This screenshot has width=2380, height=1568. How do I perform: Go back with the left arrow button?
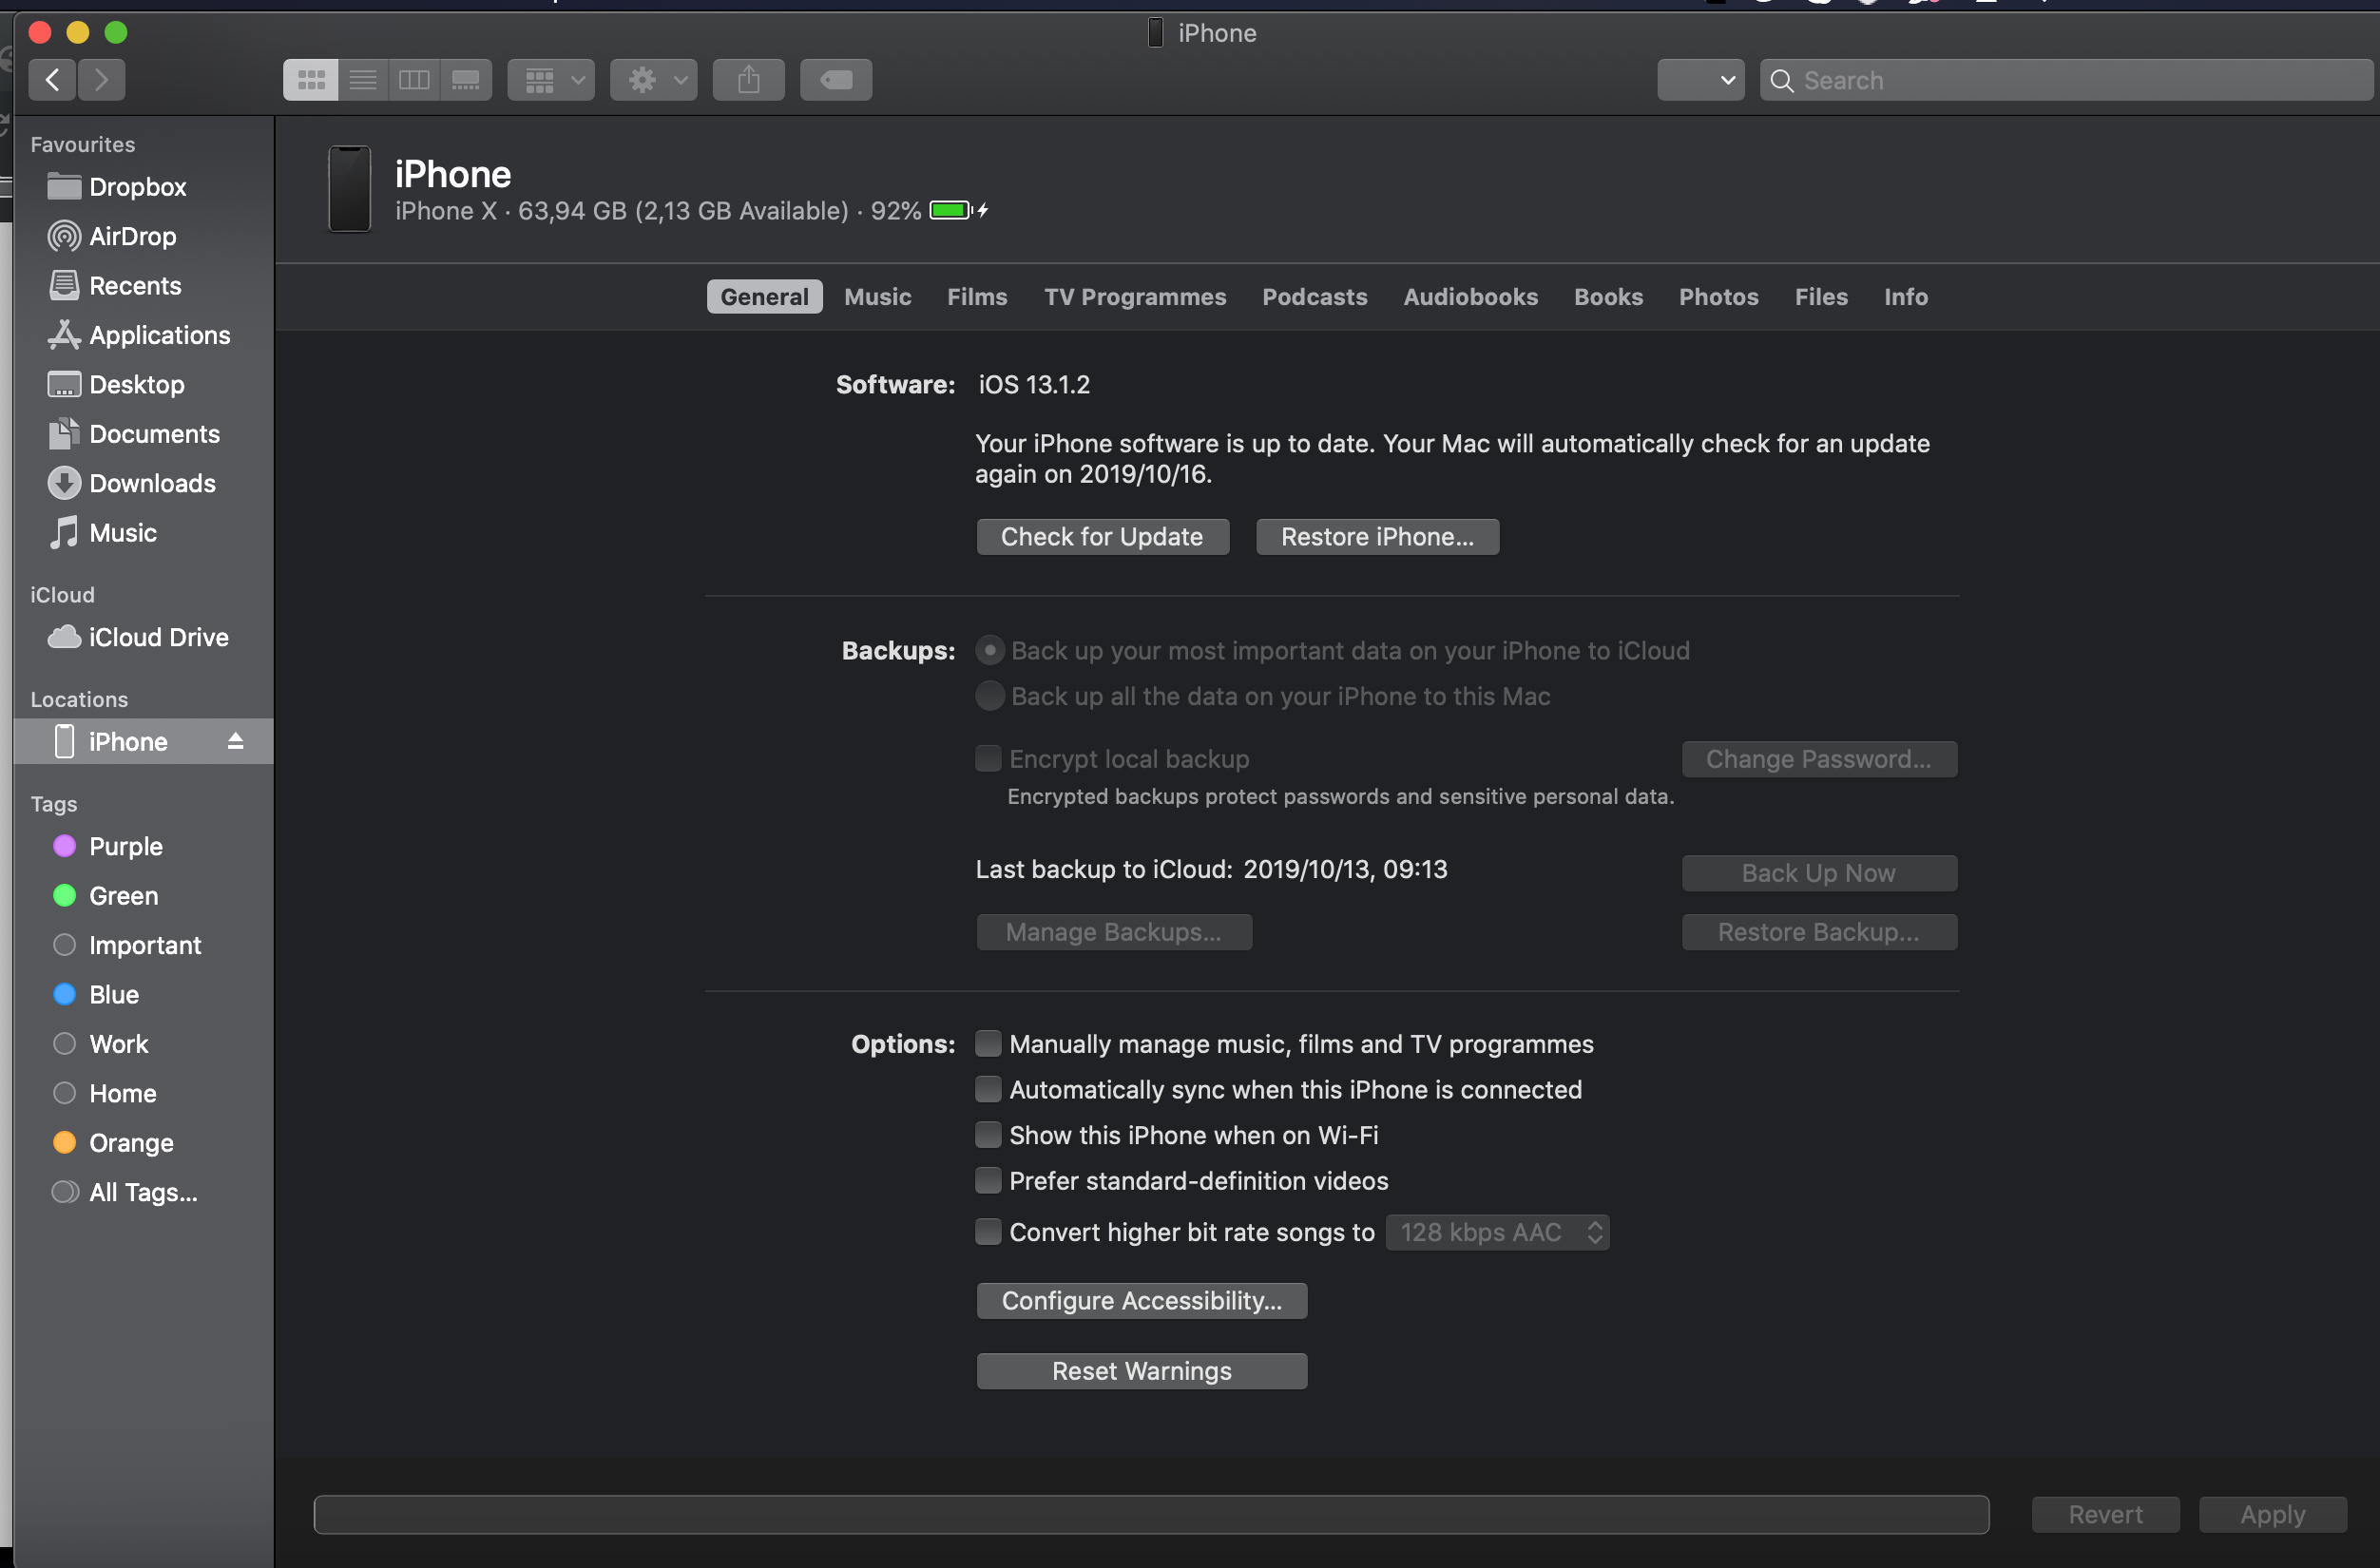pyautogui.click(x=53, y=80)
